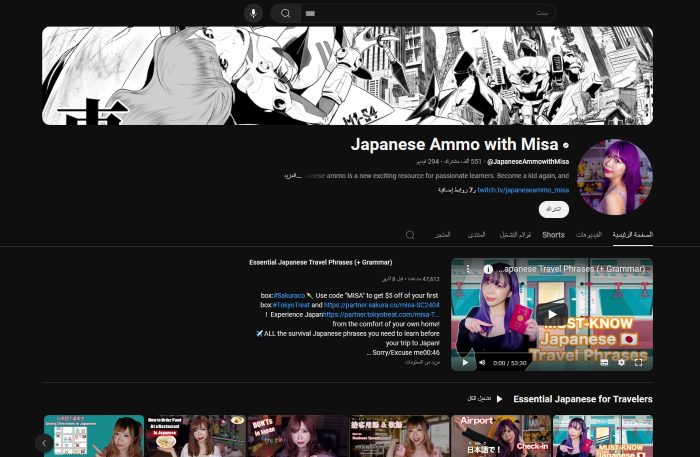Open the Videos tab next to Home

[589, 235]
